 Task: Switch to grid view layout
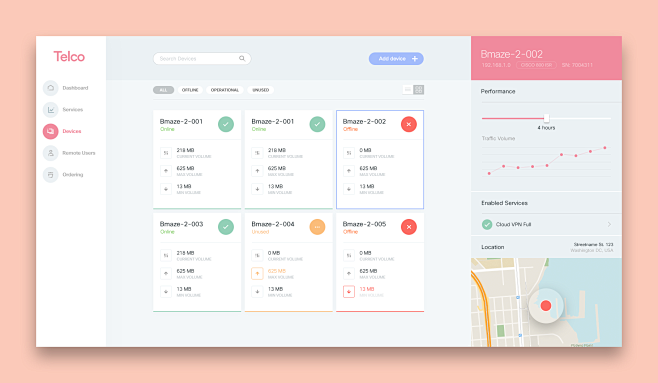pyautogui.click(x=418, y=89)
